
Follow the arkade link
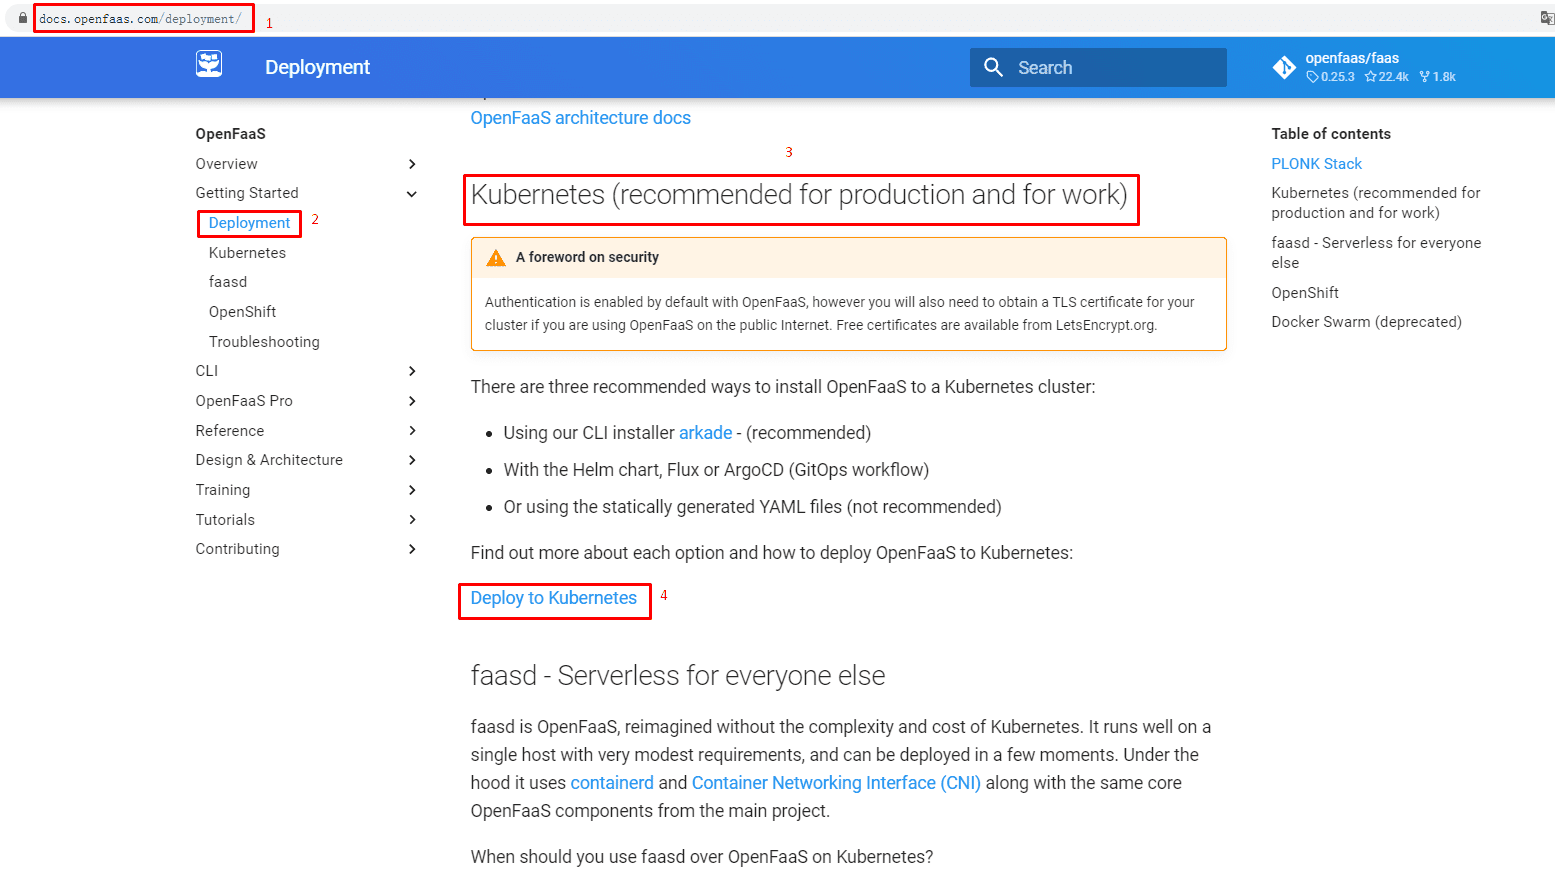[706, 433]
